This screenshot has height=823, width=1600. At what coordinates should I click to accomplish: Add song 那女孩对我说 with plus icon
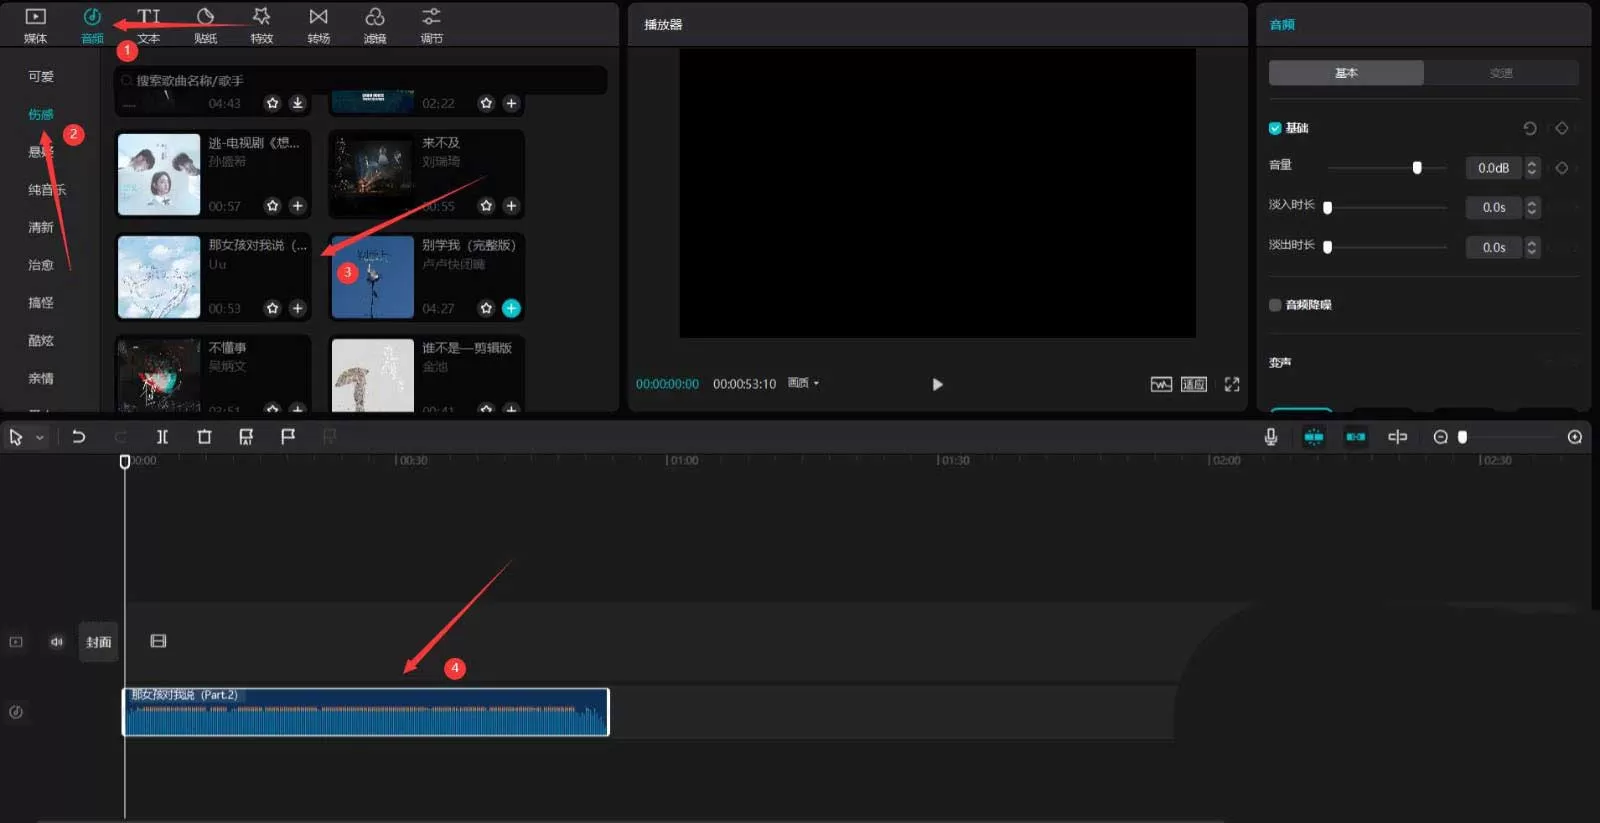pyautogui.click(x=297, y=308)
